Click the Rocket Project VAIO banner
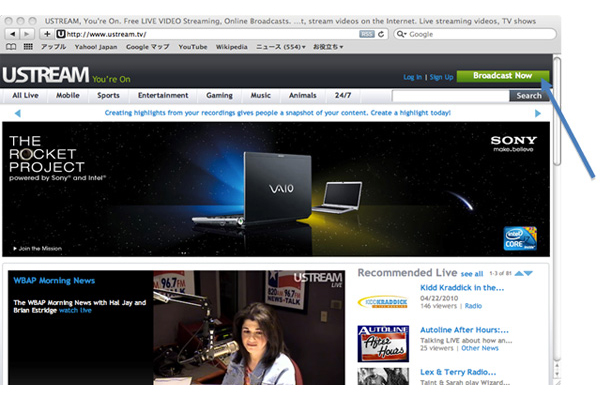This screenshot has height=400, width=600. (276, 189)
